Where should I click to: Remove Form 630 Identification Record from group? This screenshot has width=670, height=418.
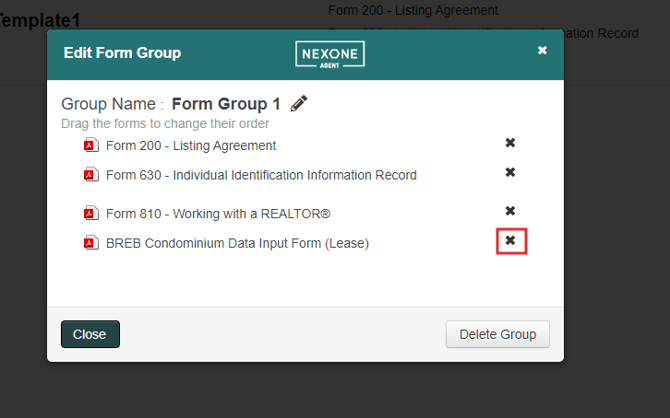[x=510, y=172]
